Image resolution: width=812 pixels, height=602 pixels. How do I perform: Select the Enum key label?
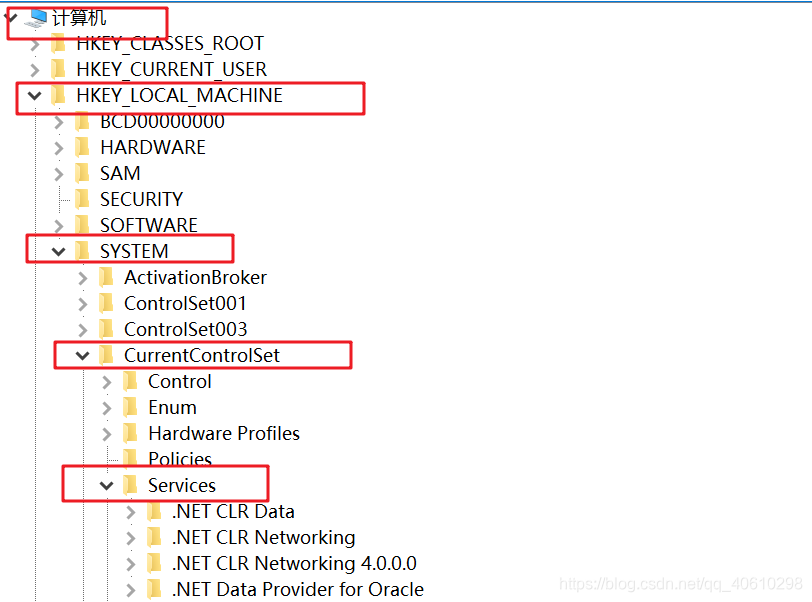(172, 408)
